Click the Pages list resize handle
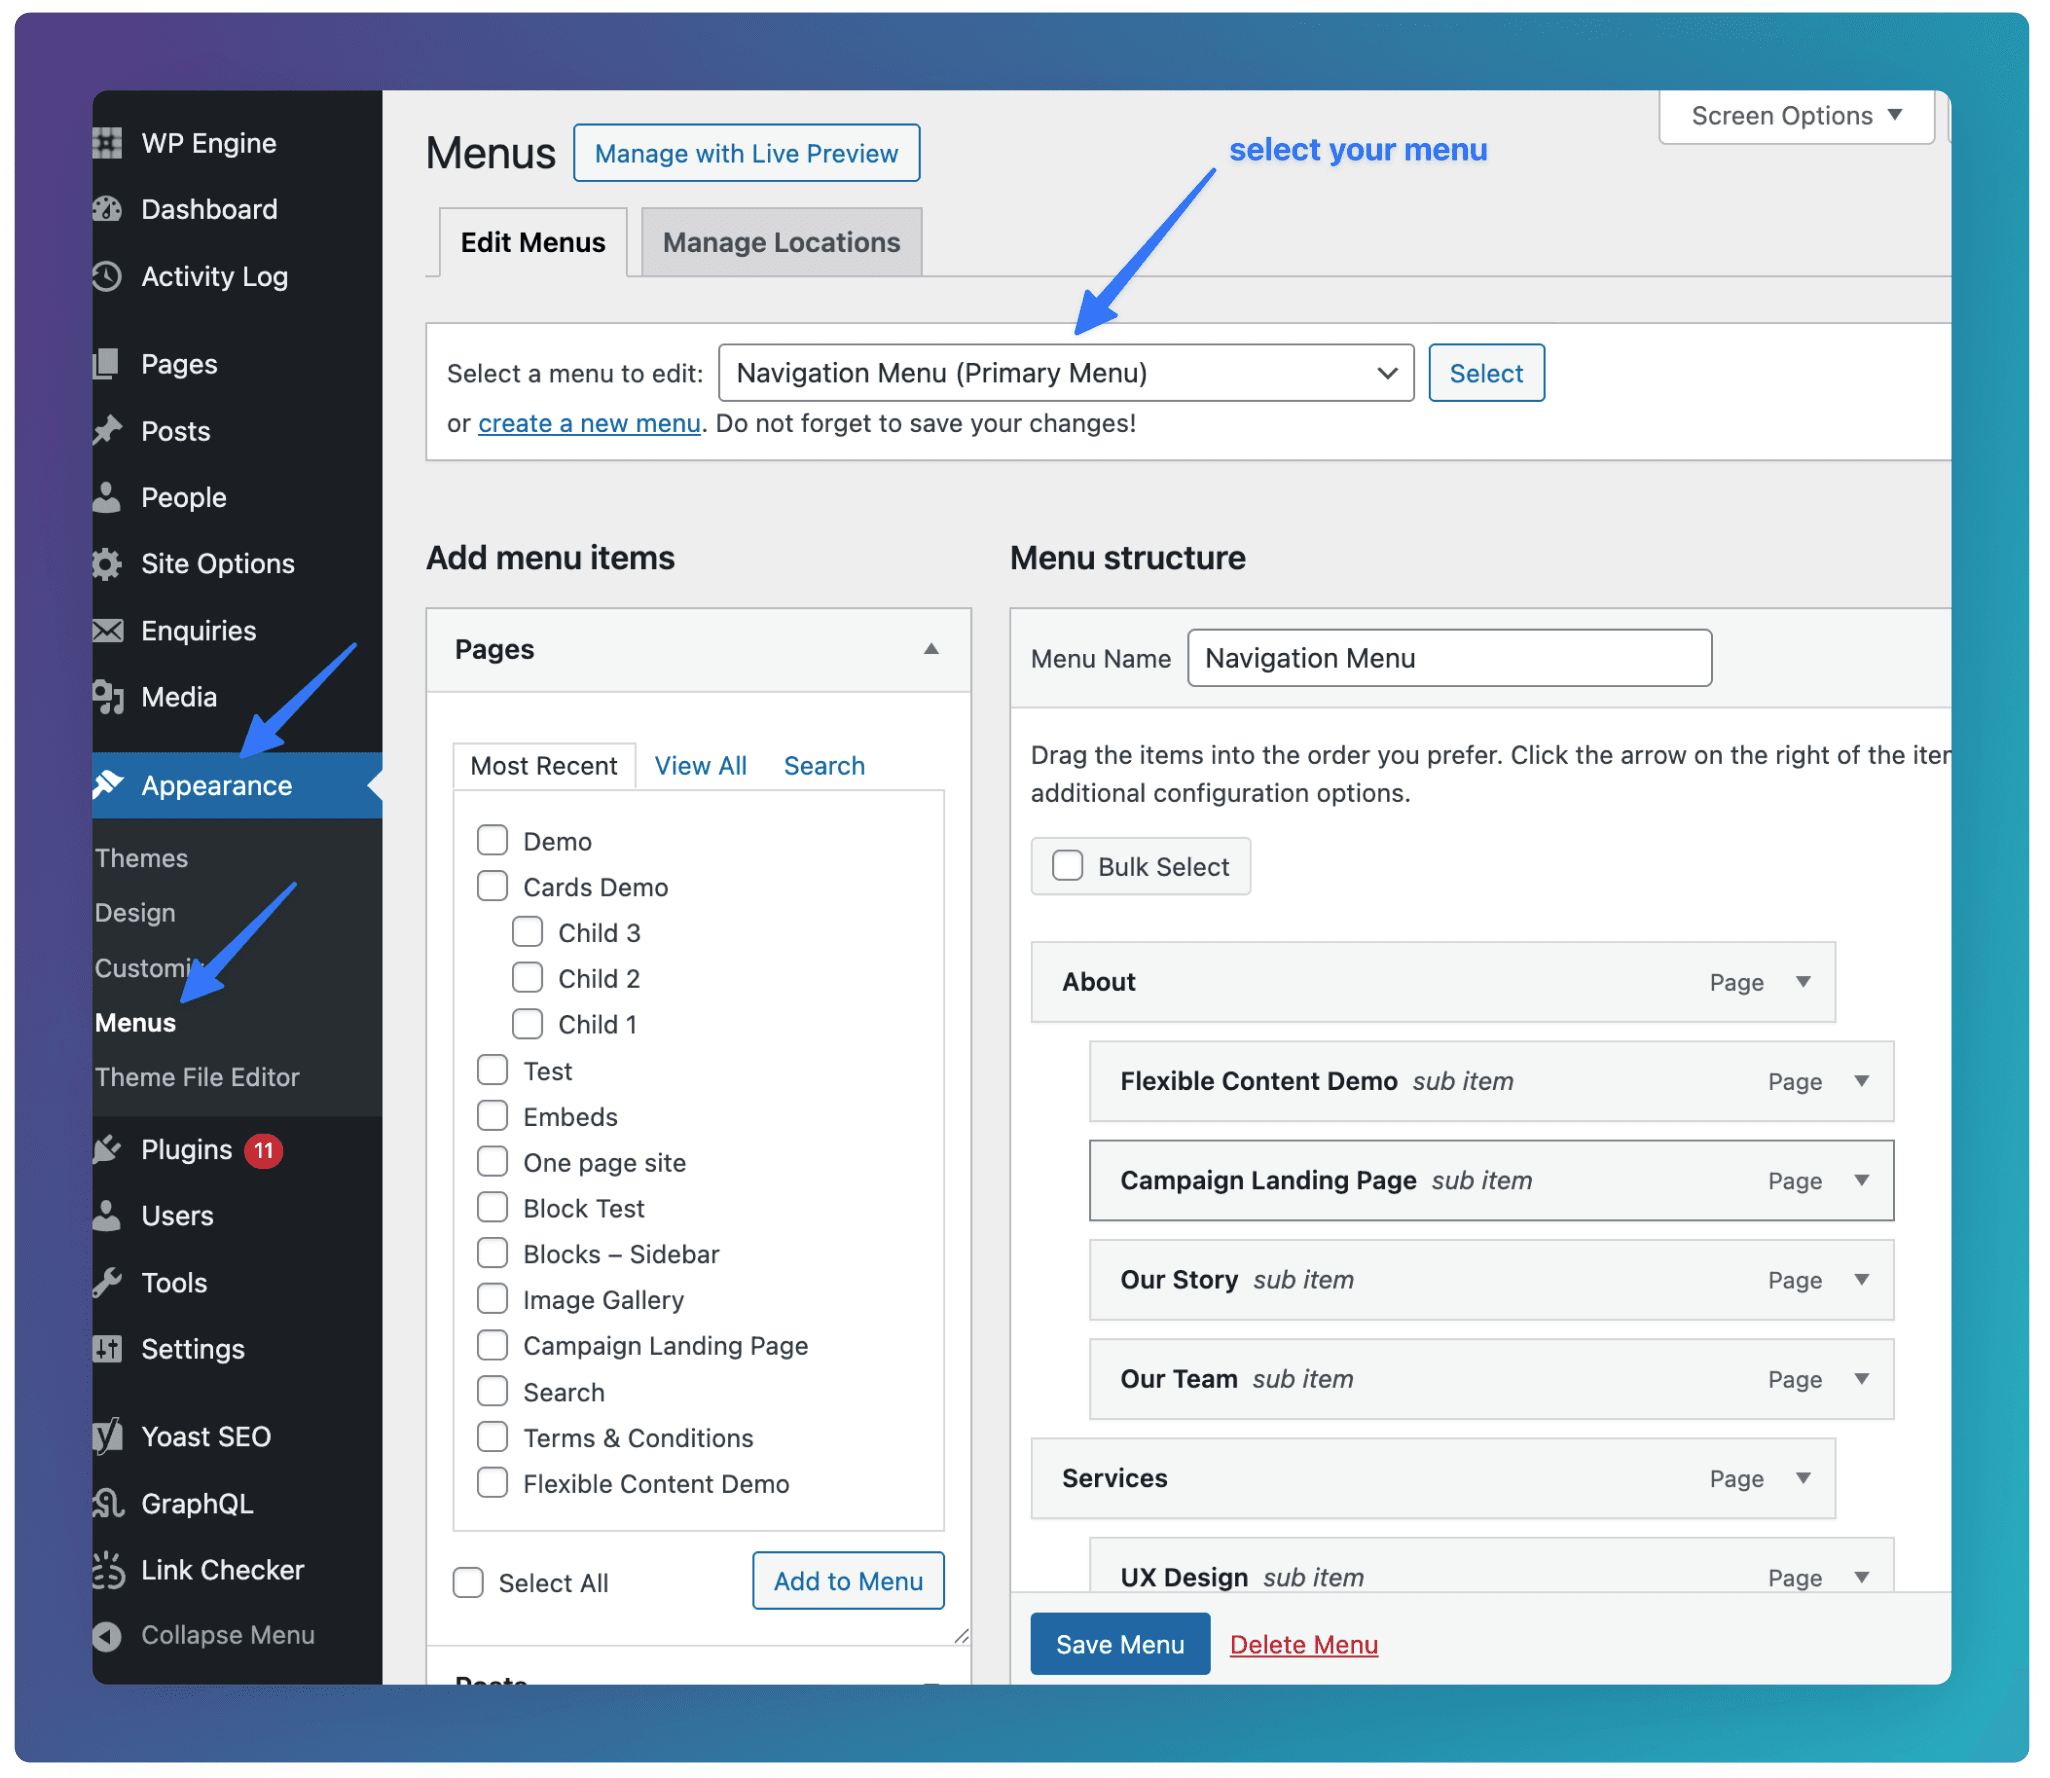 [961, 1636]
